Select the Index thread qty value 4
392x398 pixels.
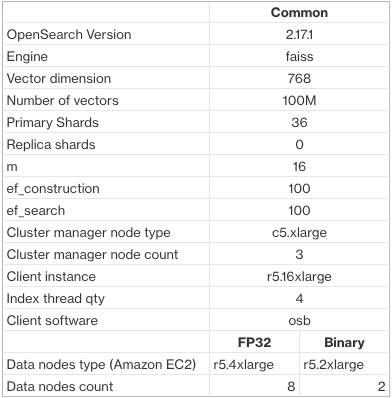[299, 298]
